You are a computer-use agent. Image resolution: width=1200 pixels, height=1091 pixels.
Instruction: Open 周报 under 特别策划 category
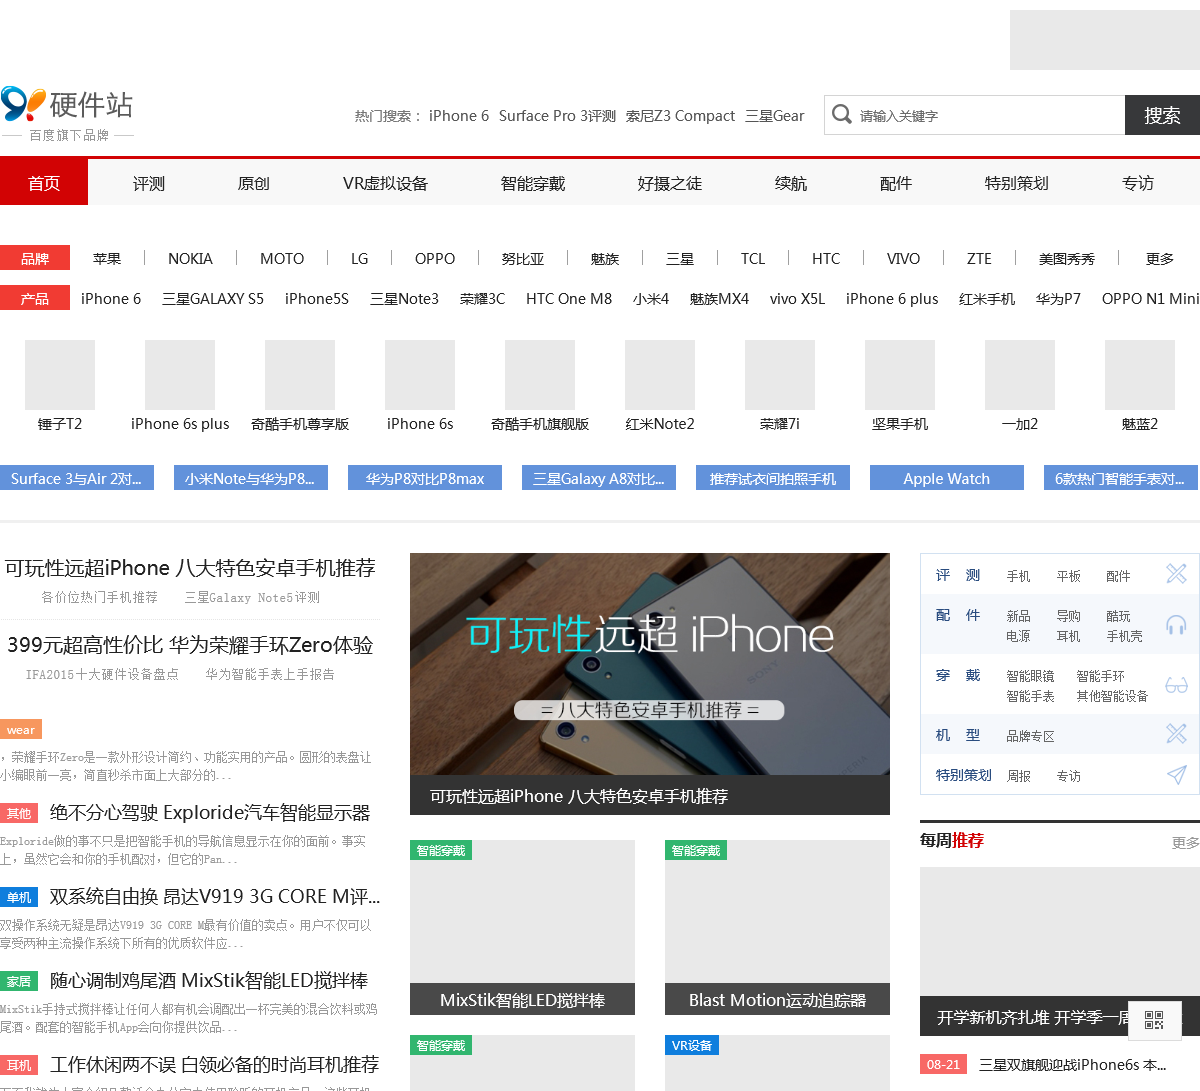1019,776
